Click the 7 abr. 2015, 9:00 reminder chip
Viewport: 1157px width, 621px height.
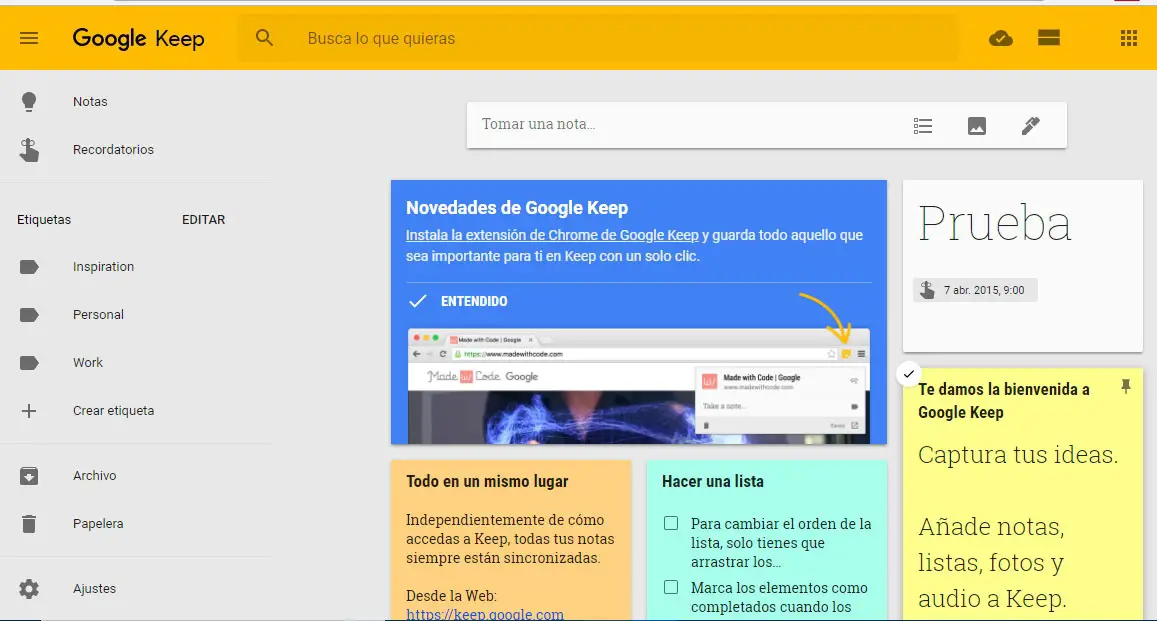pyautogui.click(x=975, y=290)
